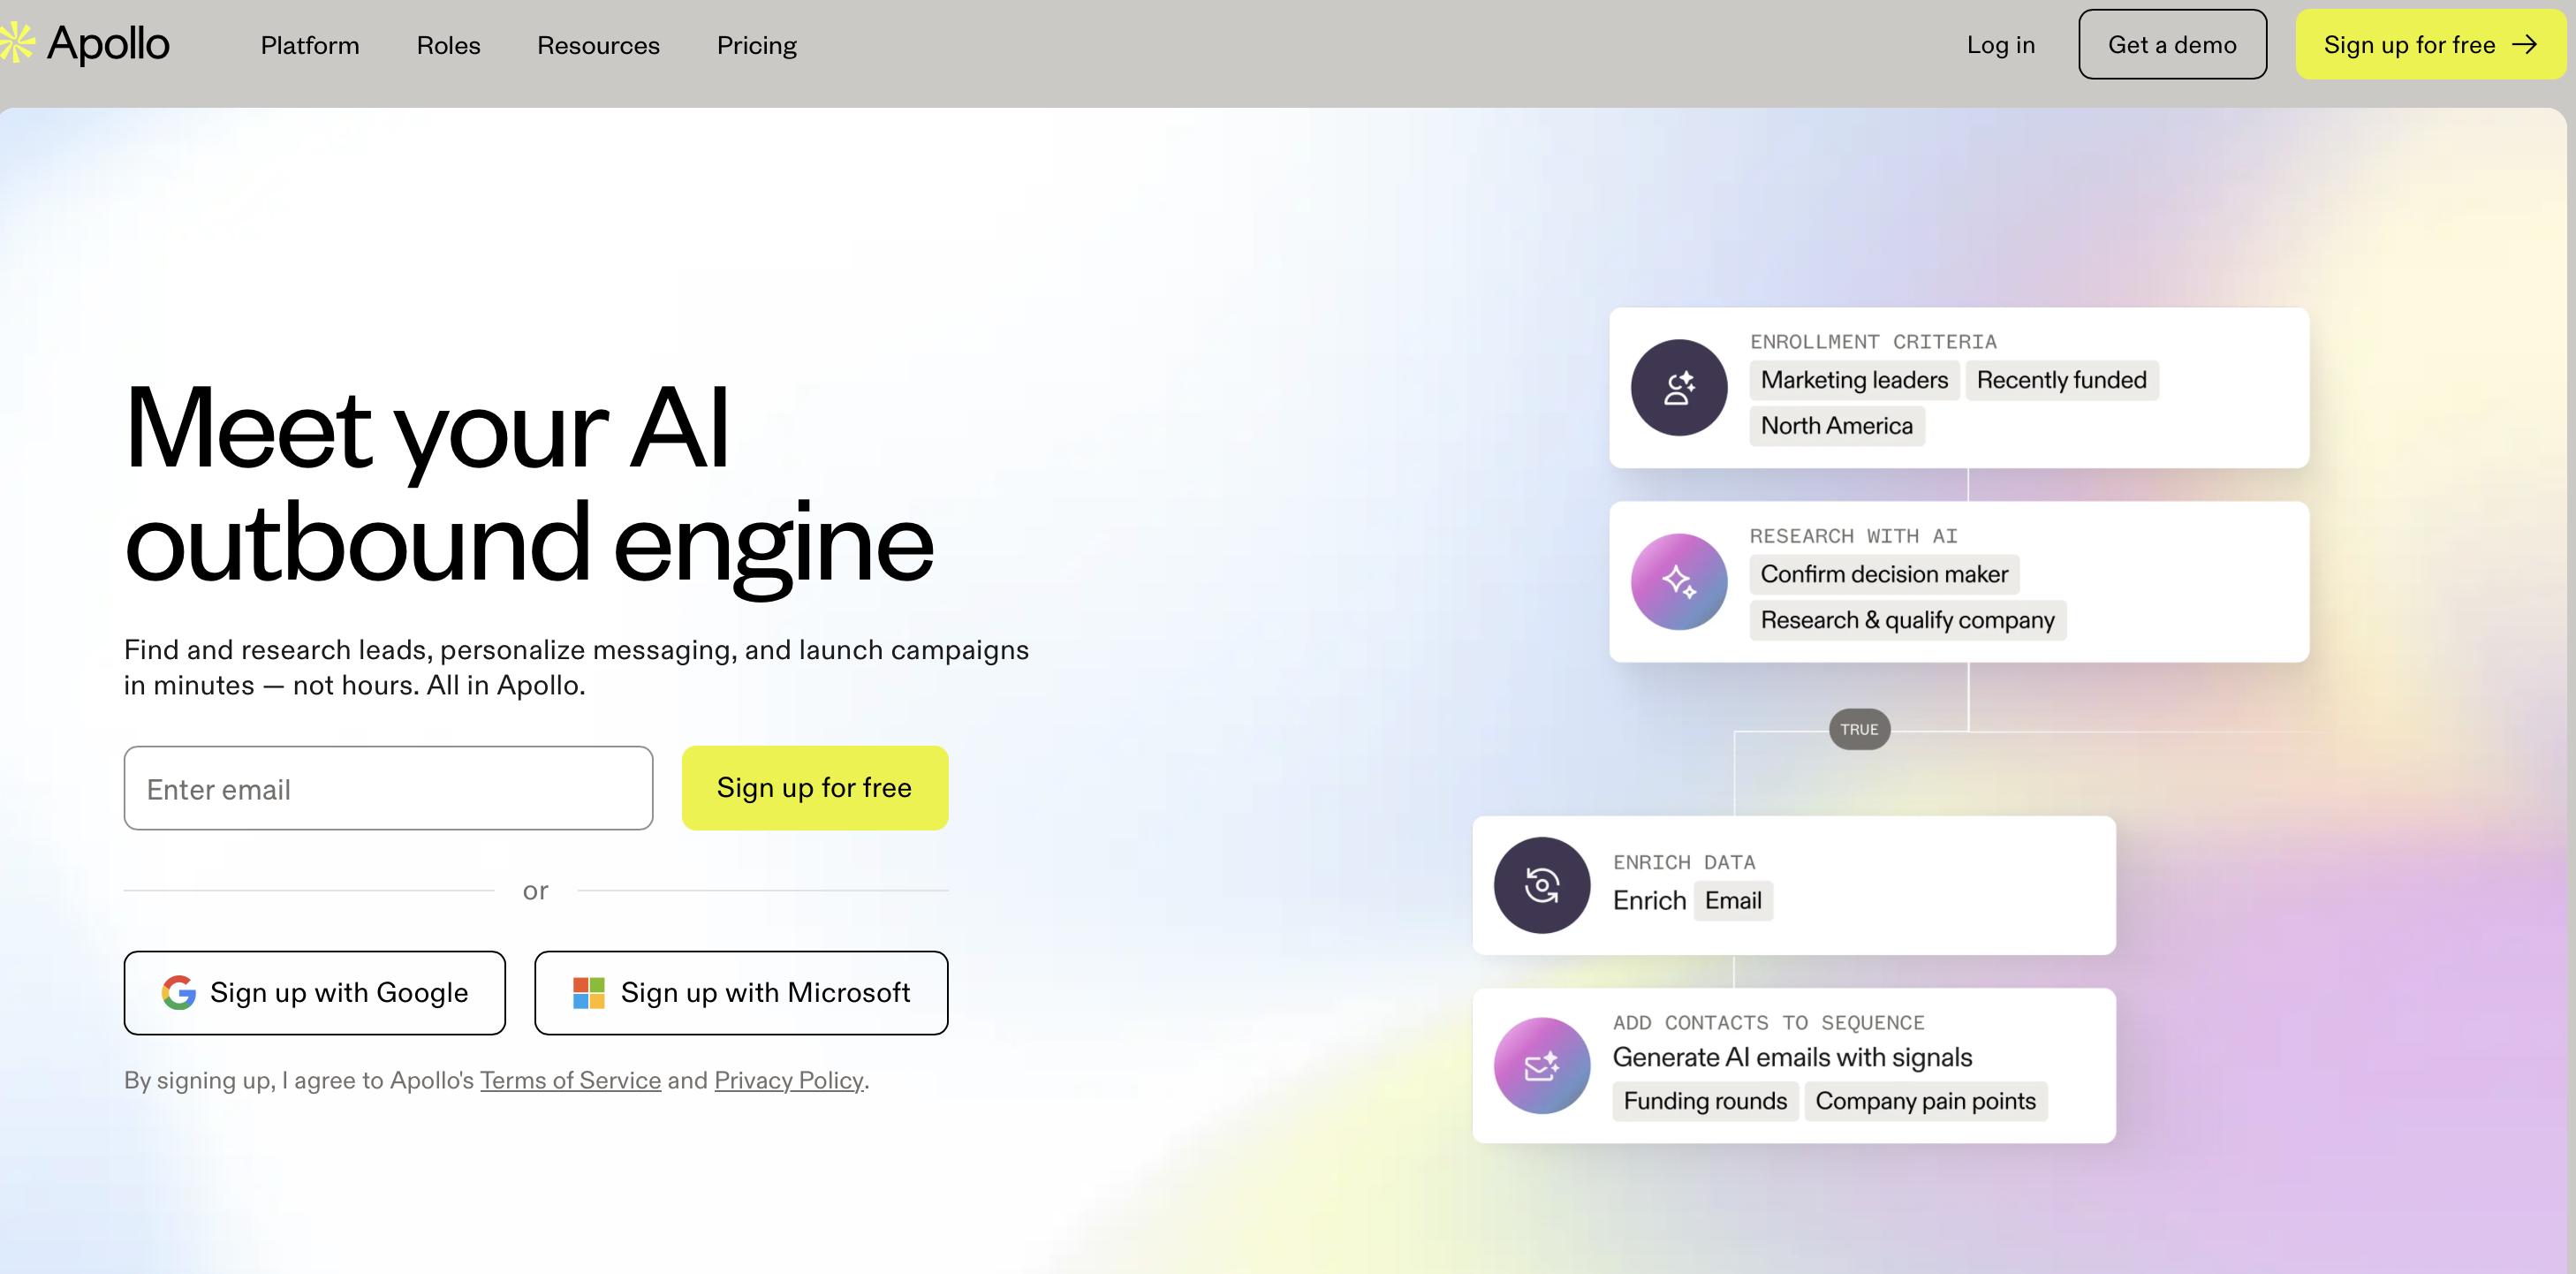
Task: Click the Google logo in signup button
Action: [179, 992]
